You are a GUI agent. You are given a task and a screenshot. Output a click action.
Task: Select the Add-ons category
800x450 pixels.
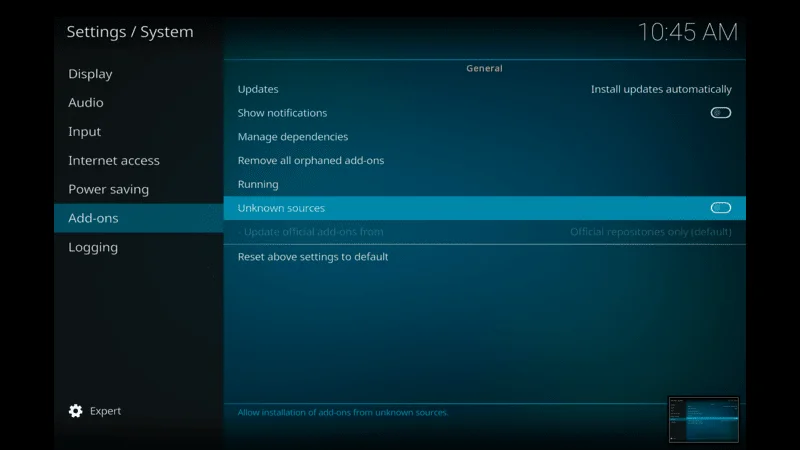[138, 218]
